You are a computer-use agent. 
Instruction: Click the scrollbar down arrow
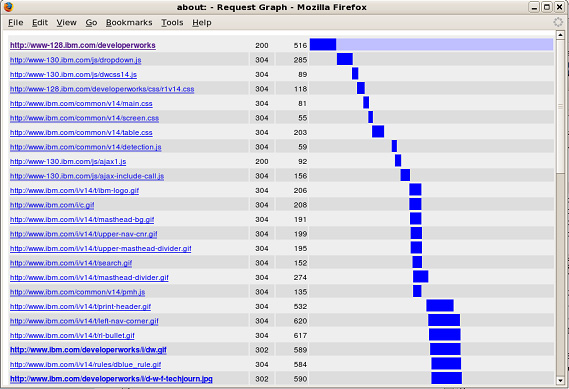[560, 381]
